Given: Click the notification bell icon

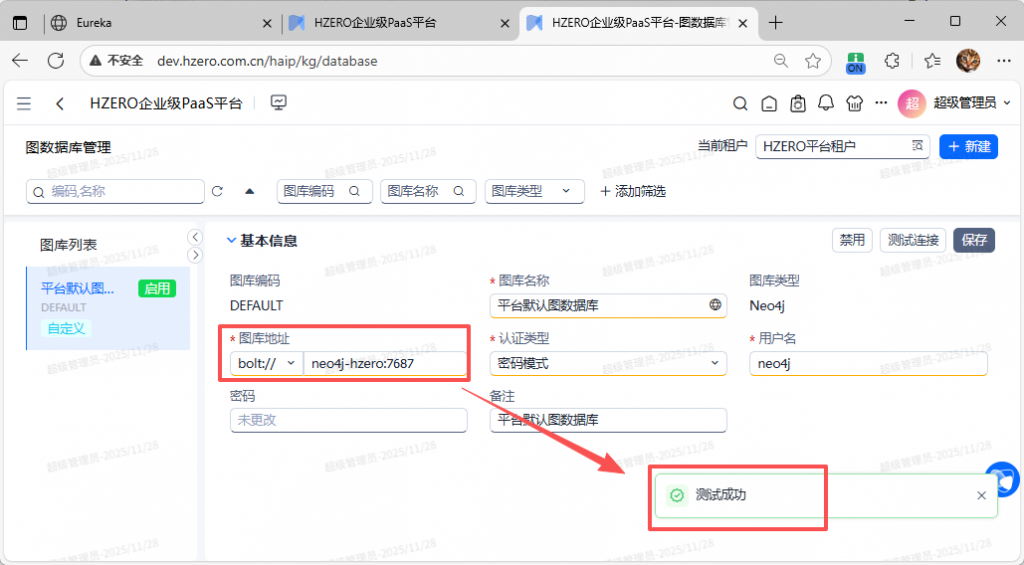Looking at the screenshot, I should 826,103.
